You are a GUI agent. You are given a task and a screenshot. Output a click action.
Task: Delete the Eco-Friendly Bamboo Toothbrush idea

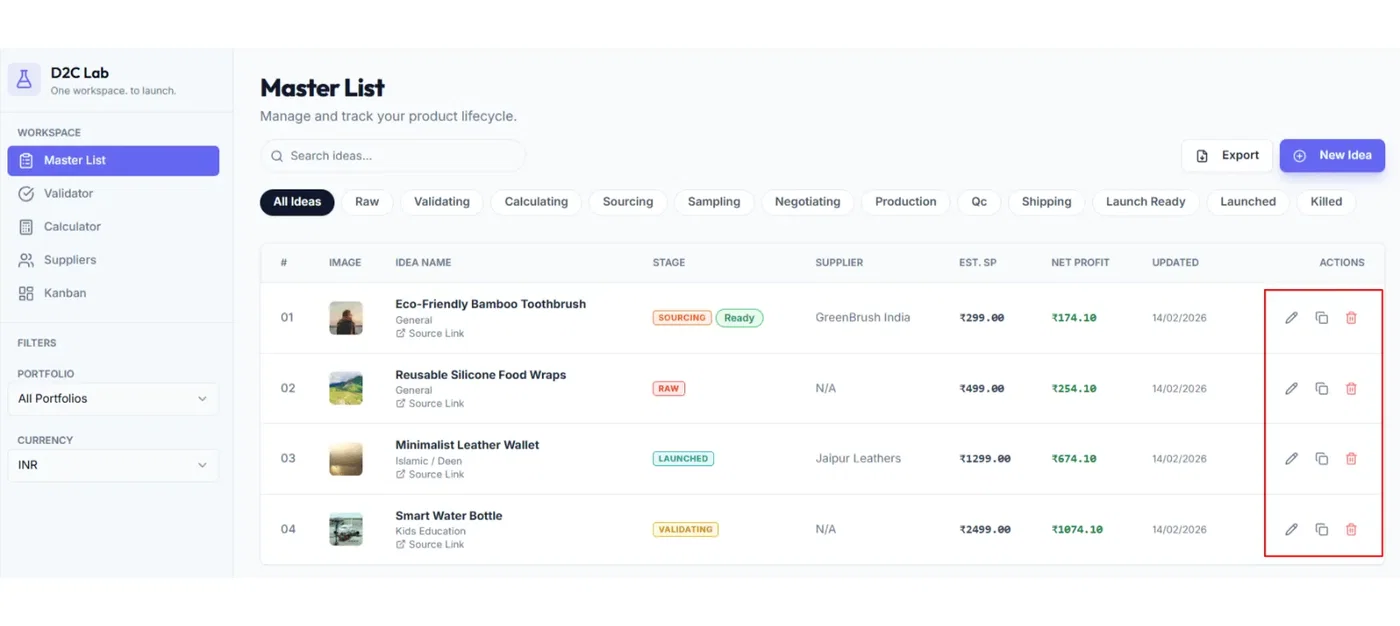[1351, 318]
